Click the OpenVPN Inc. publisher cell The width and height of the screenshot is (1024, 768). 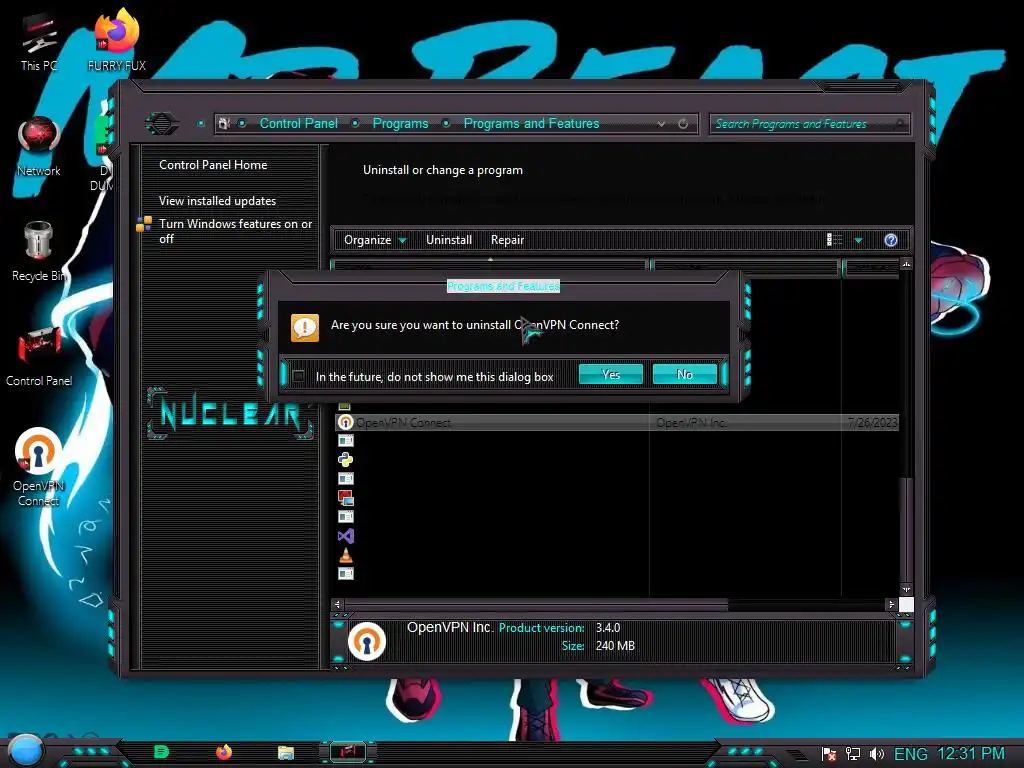pos(692,423)
